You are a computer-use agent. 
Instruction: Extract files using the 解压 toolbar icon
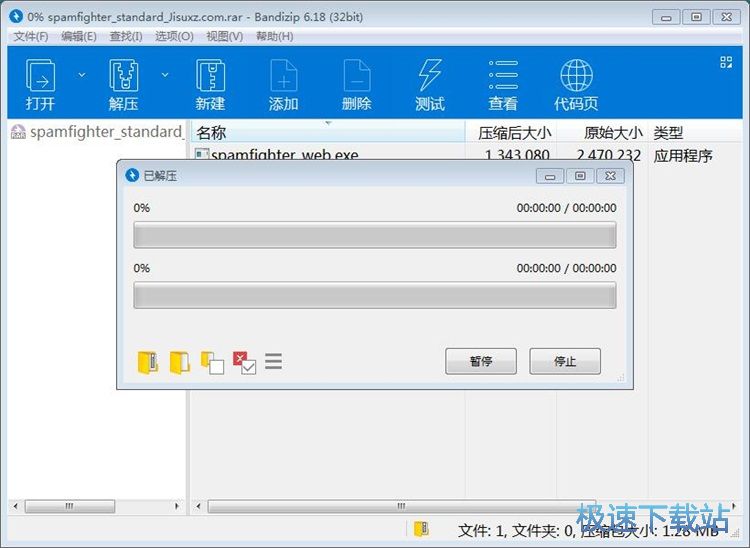pos(123,84)
